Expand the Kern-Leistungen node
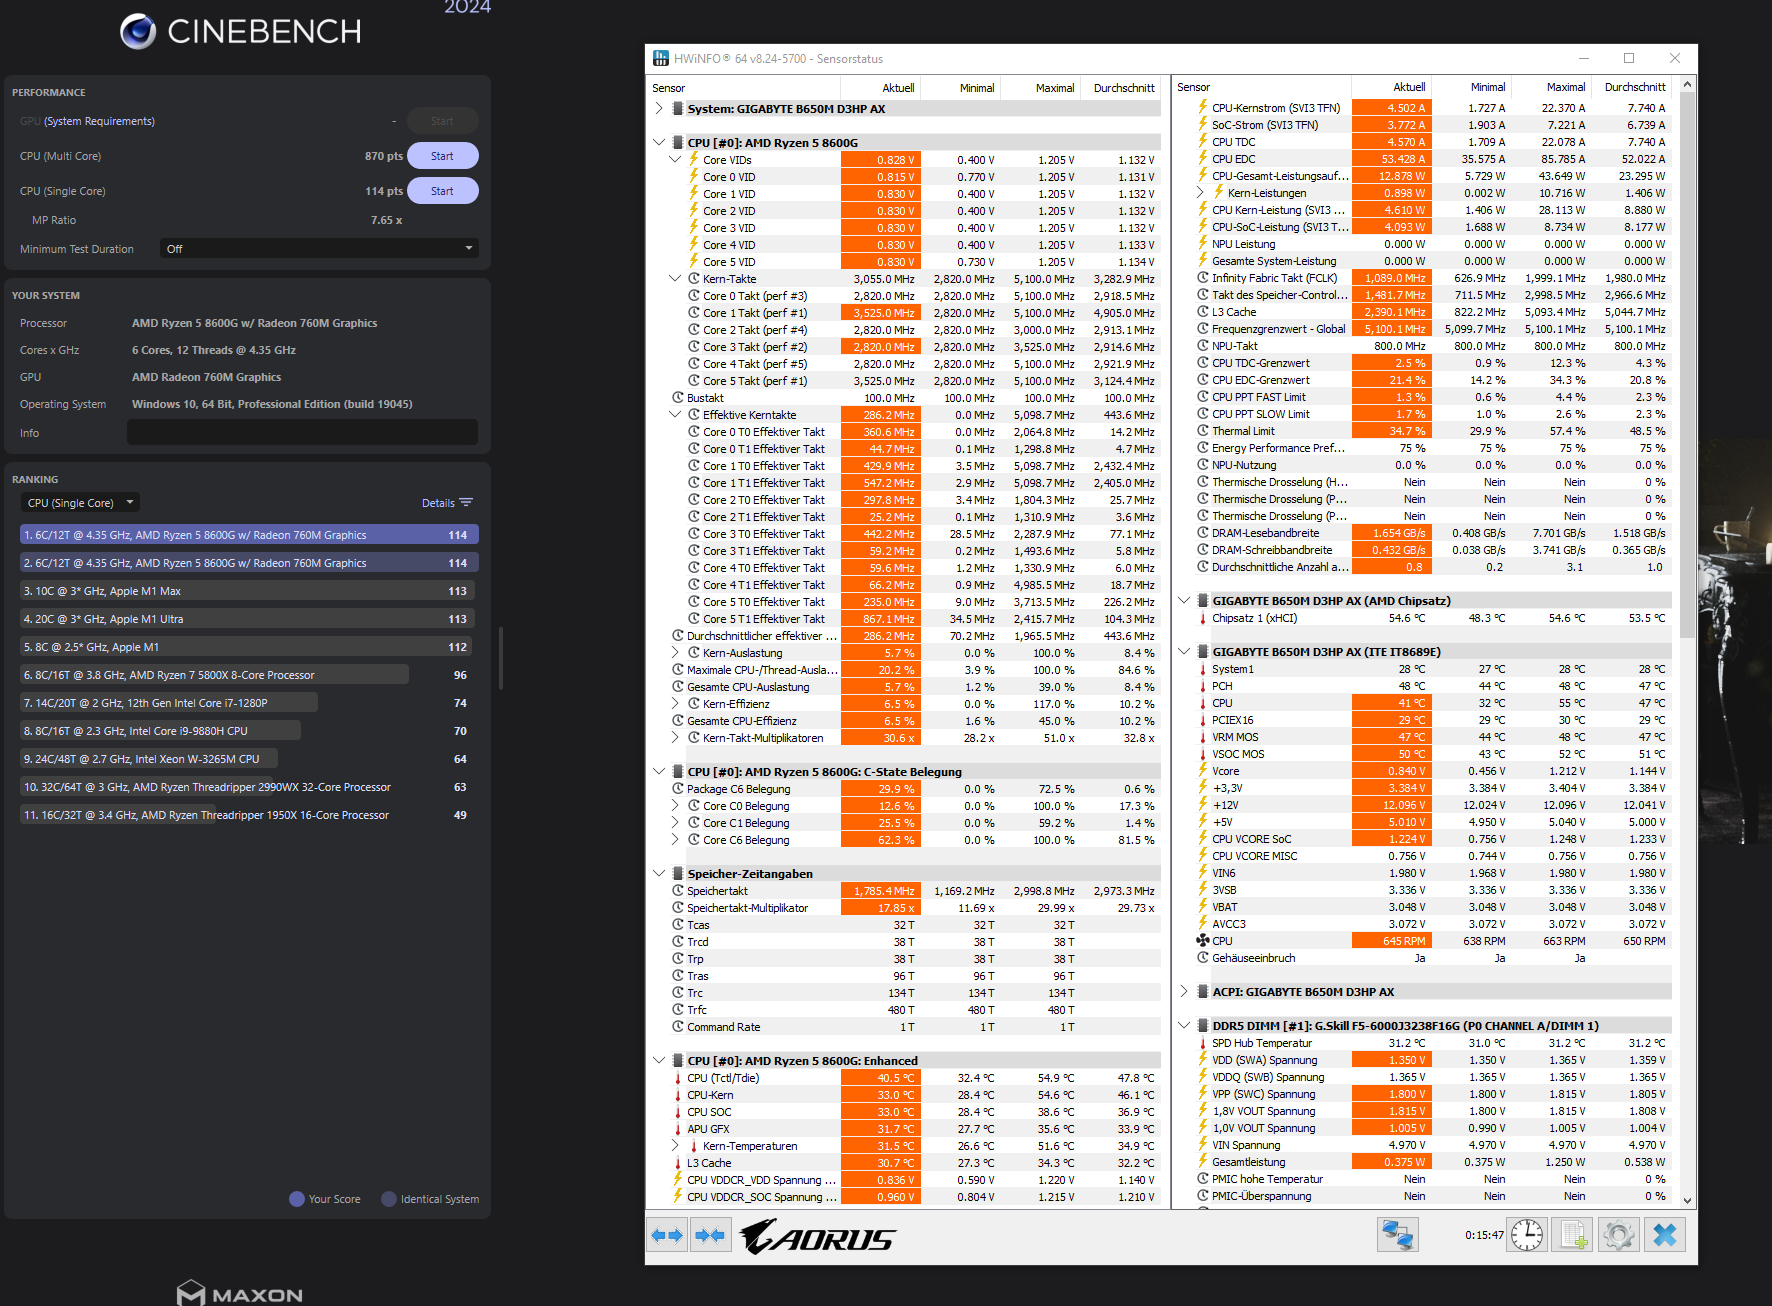This screenshot has width=1772, height=1306. 1200,193
